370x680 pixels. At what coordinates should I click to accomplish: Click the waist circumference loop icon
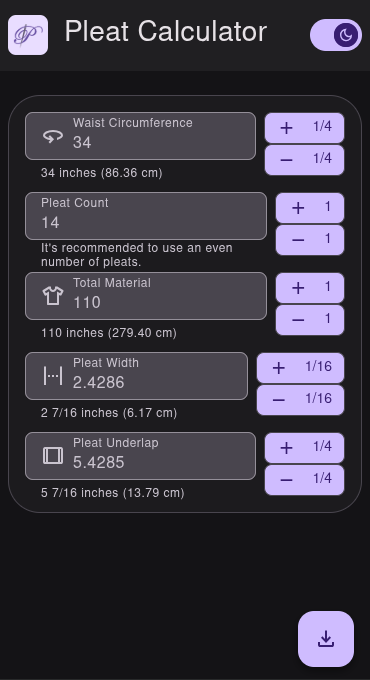pos(53,136)
